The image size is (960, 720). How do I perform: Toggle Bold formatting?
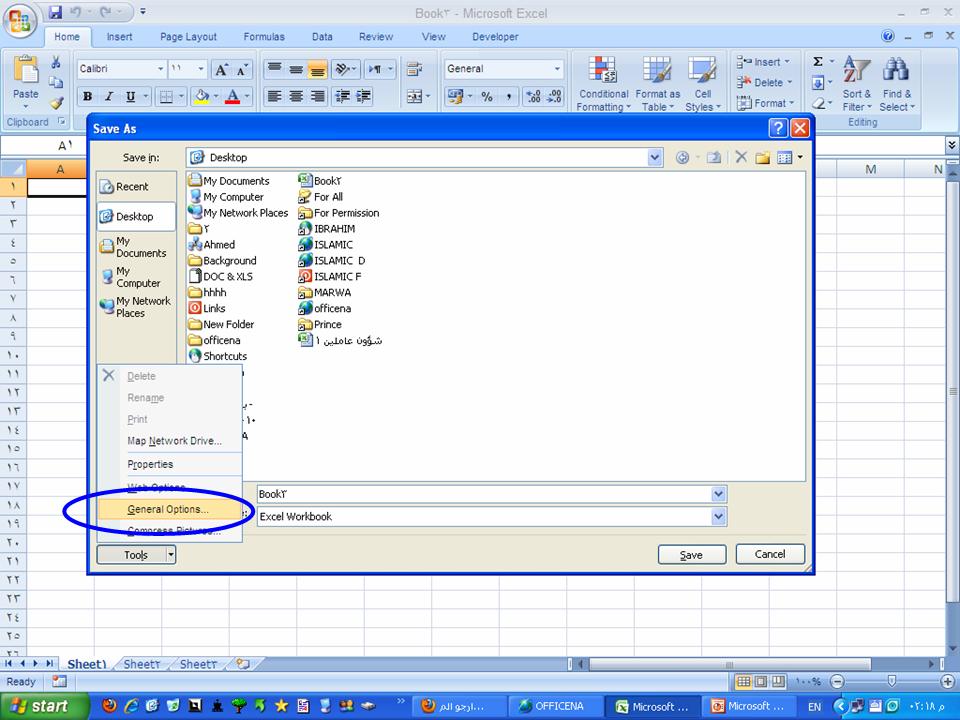click(x=88, y=96)
